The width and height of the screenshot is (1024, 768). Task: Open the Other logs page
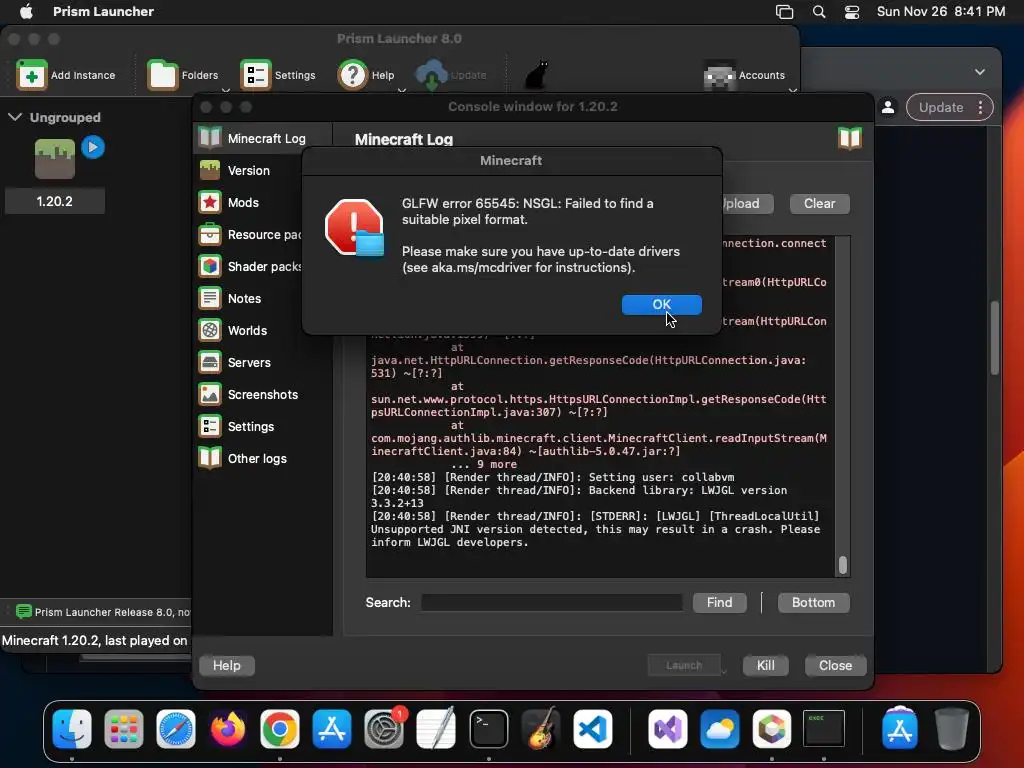(263, 458)
